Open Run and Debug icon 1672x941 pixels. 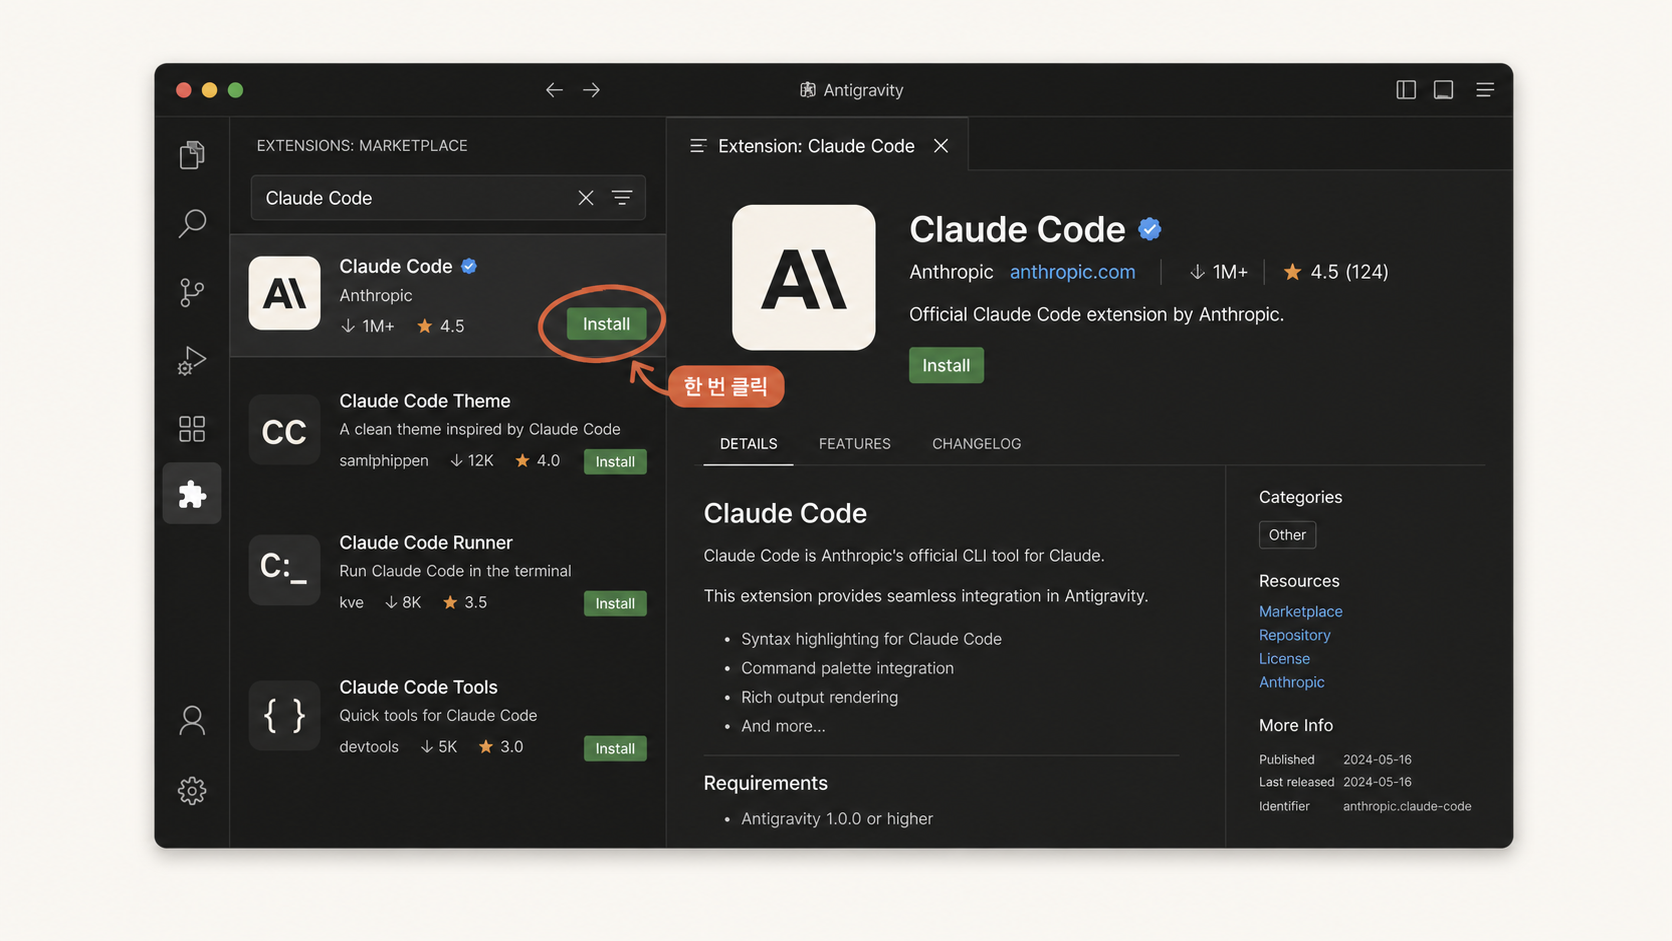click(x=192, y=360)
